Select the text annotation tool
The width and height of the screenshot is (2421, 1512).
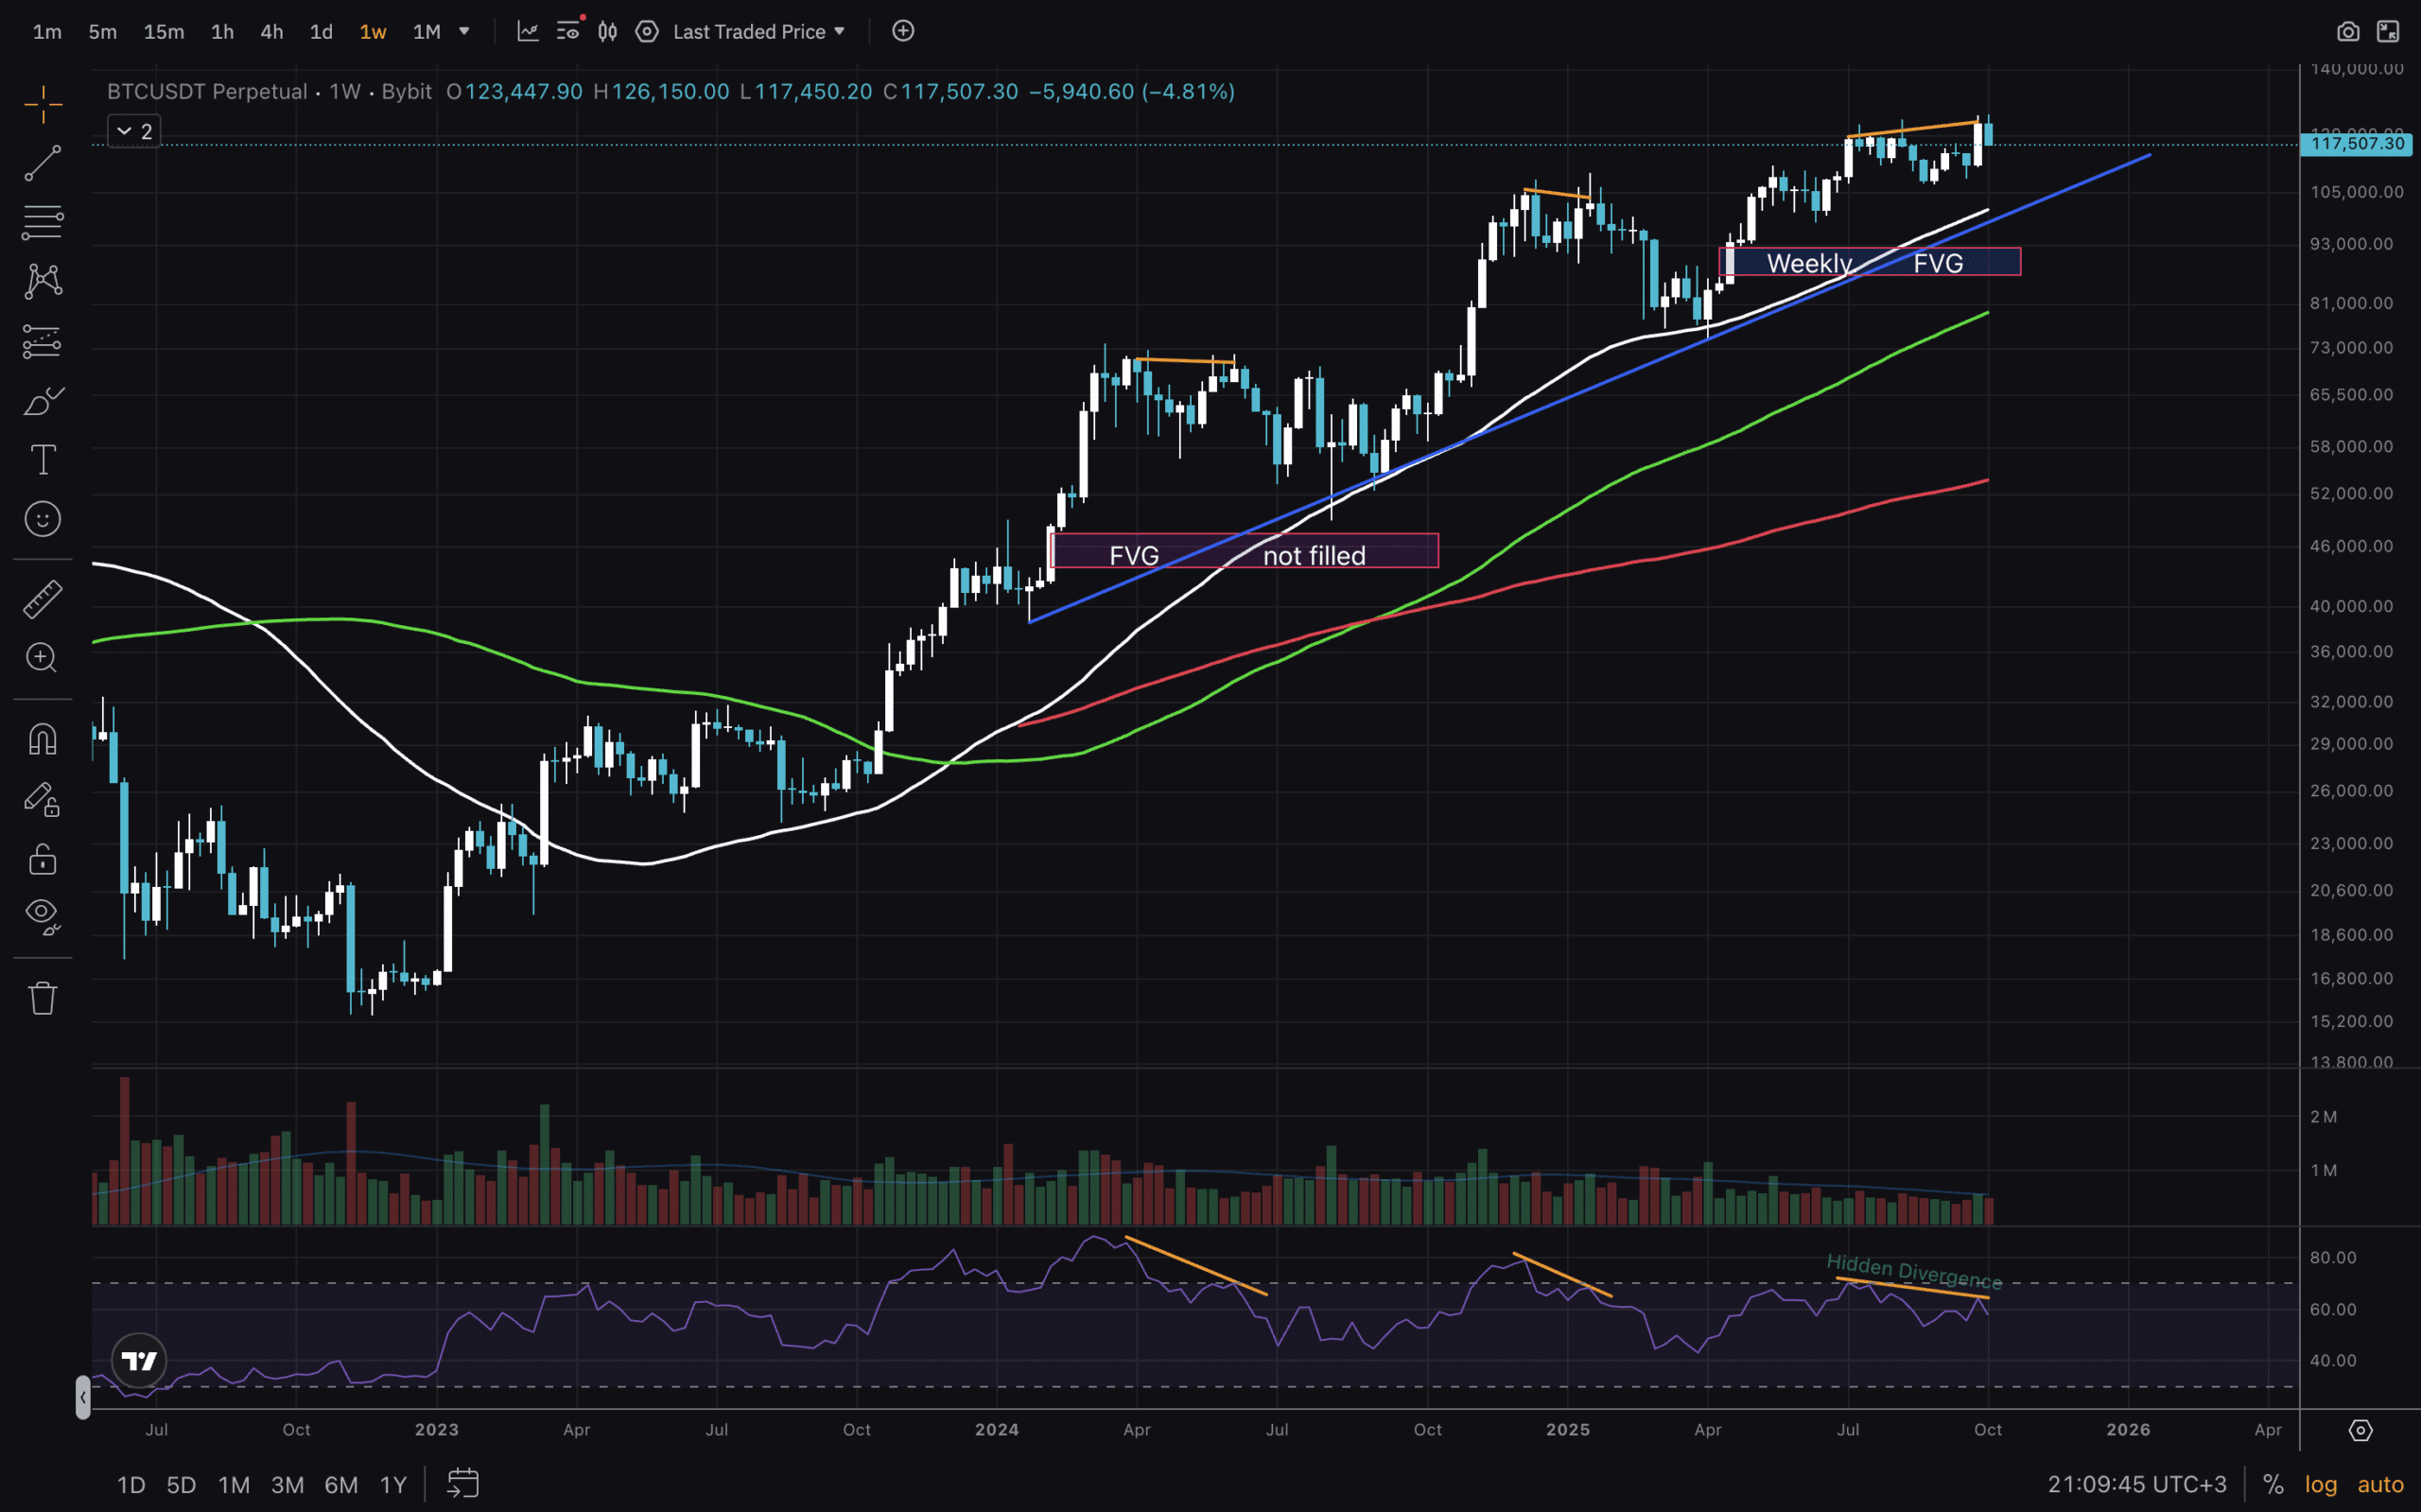(x=42, y=460)
